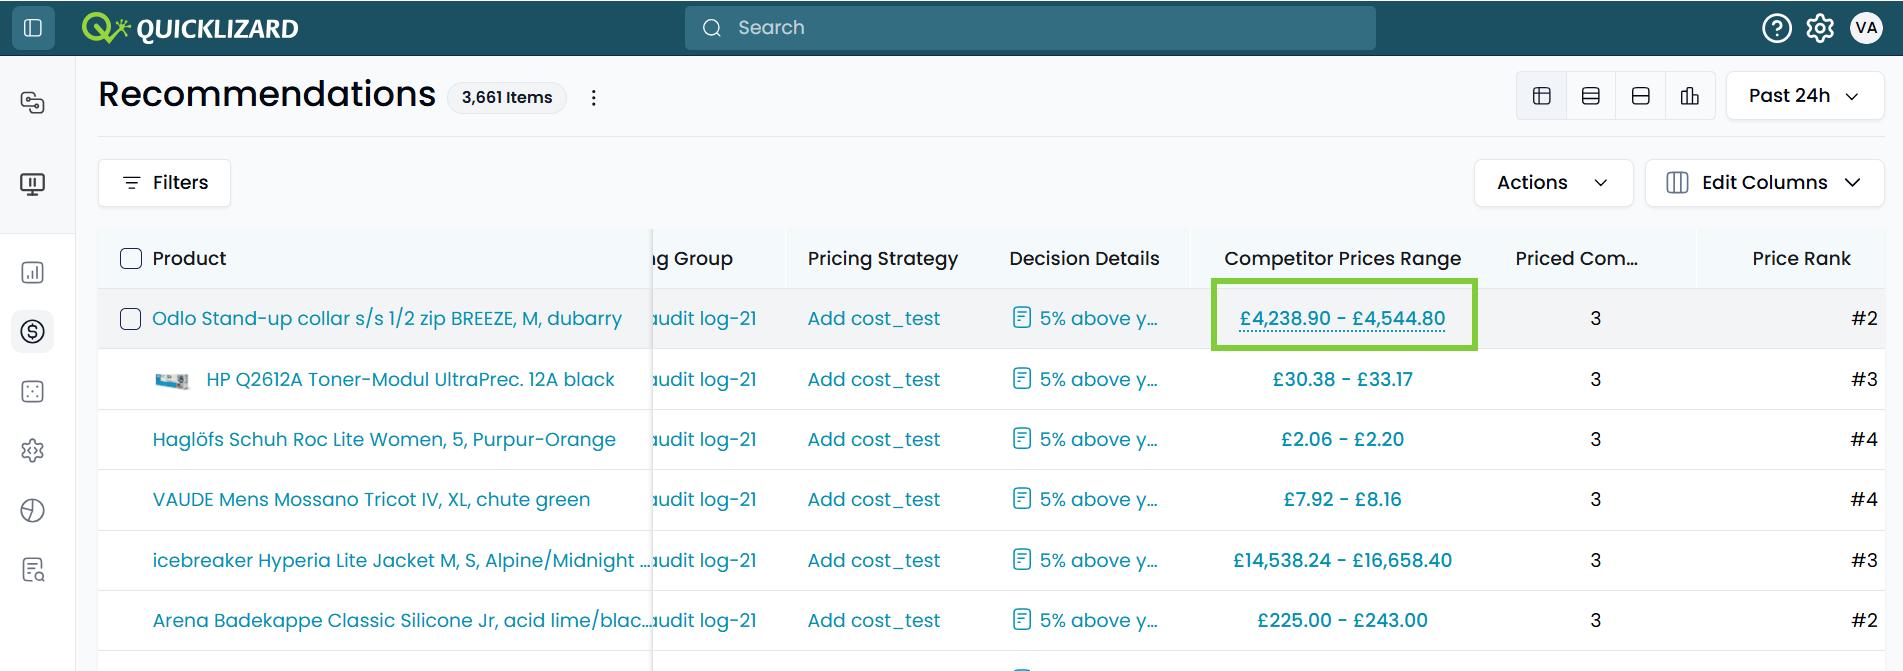Open price range £7.92 - £8.16
This screenshot has height=671, width=1903.
pyautogui.click(x=1342, y=500)
